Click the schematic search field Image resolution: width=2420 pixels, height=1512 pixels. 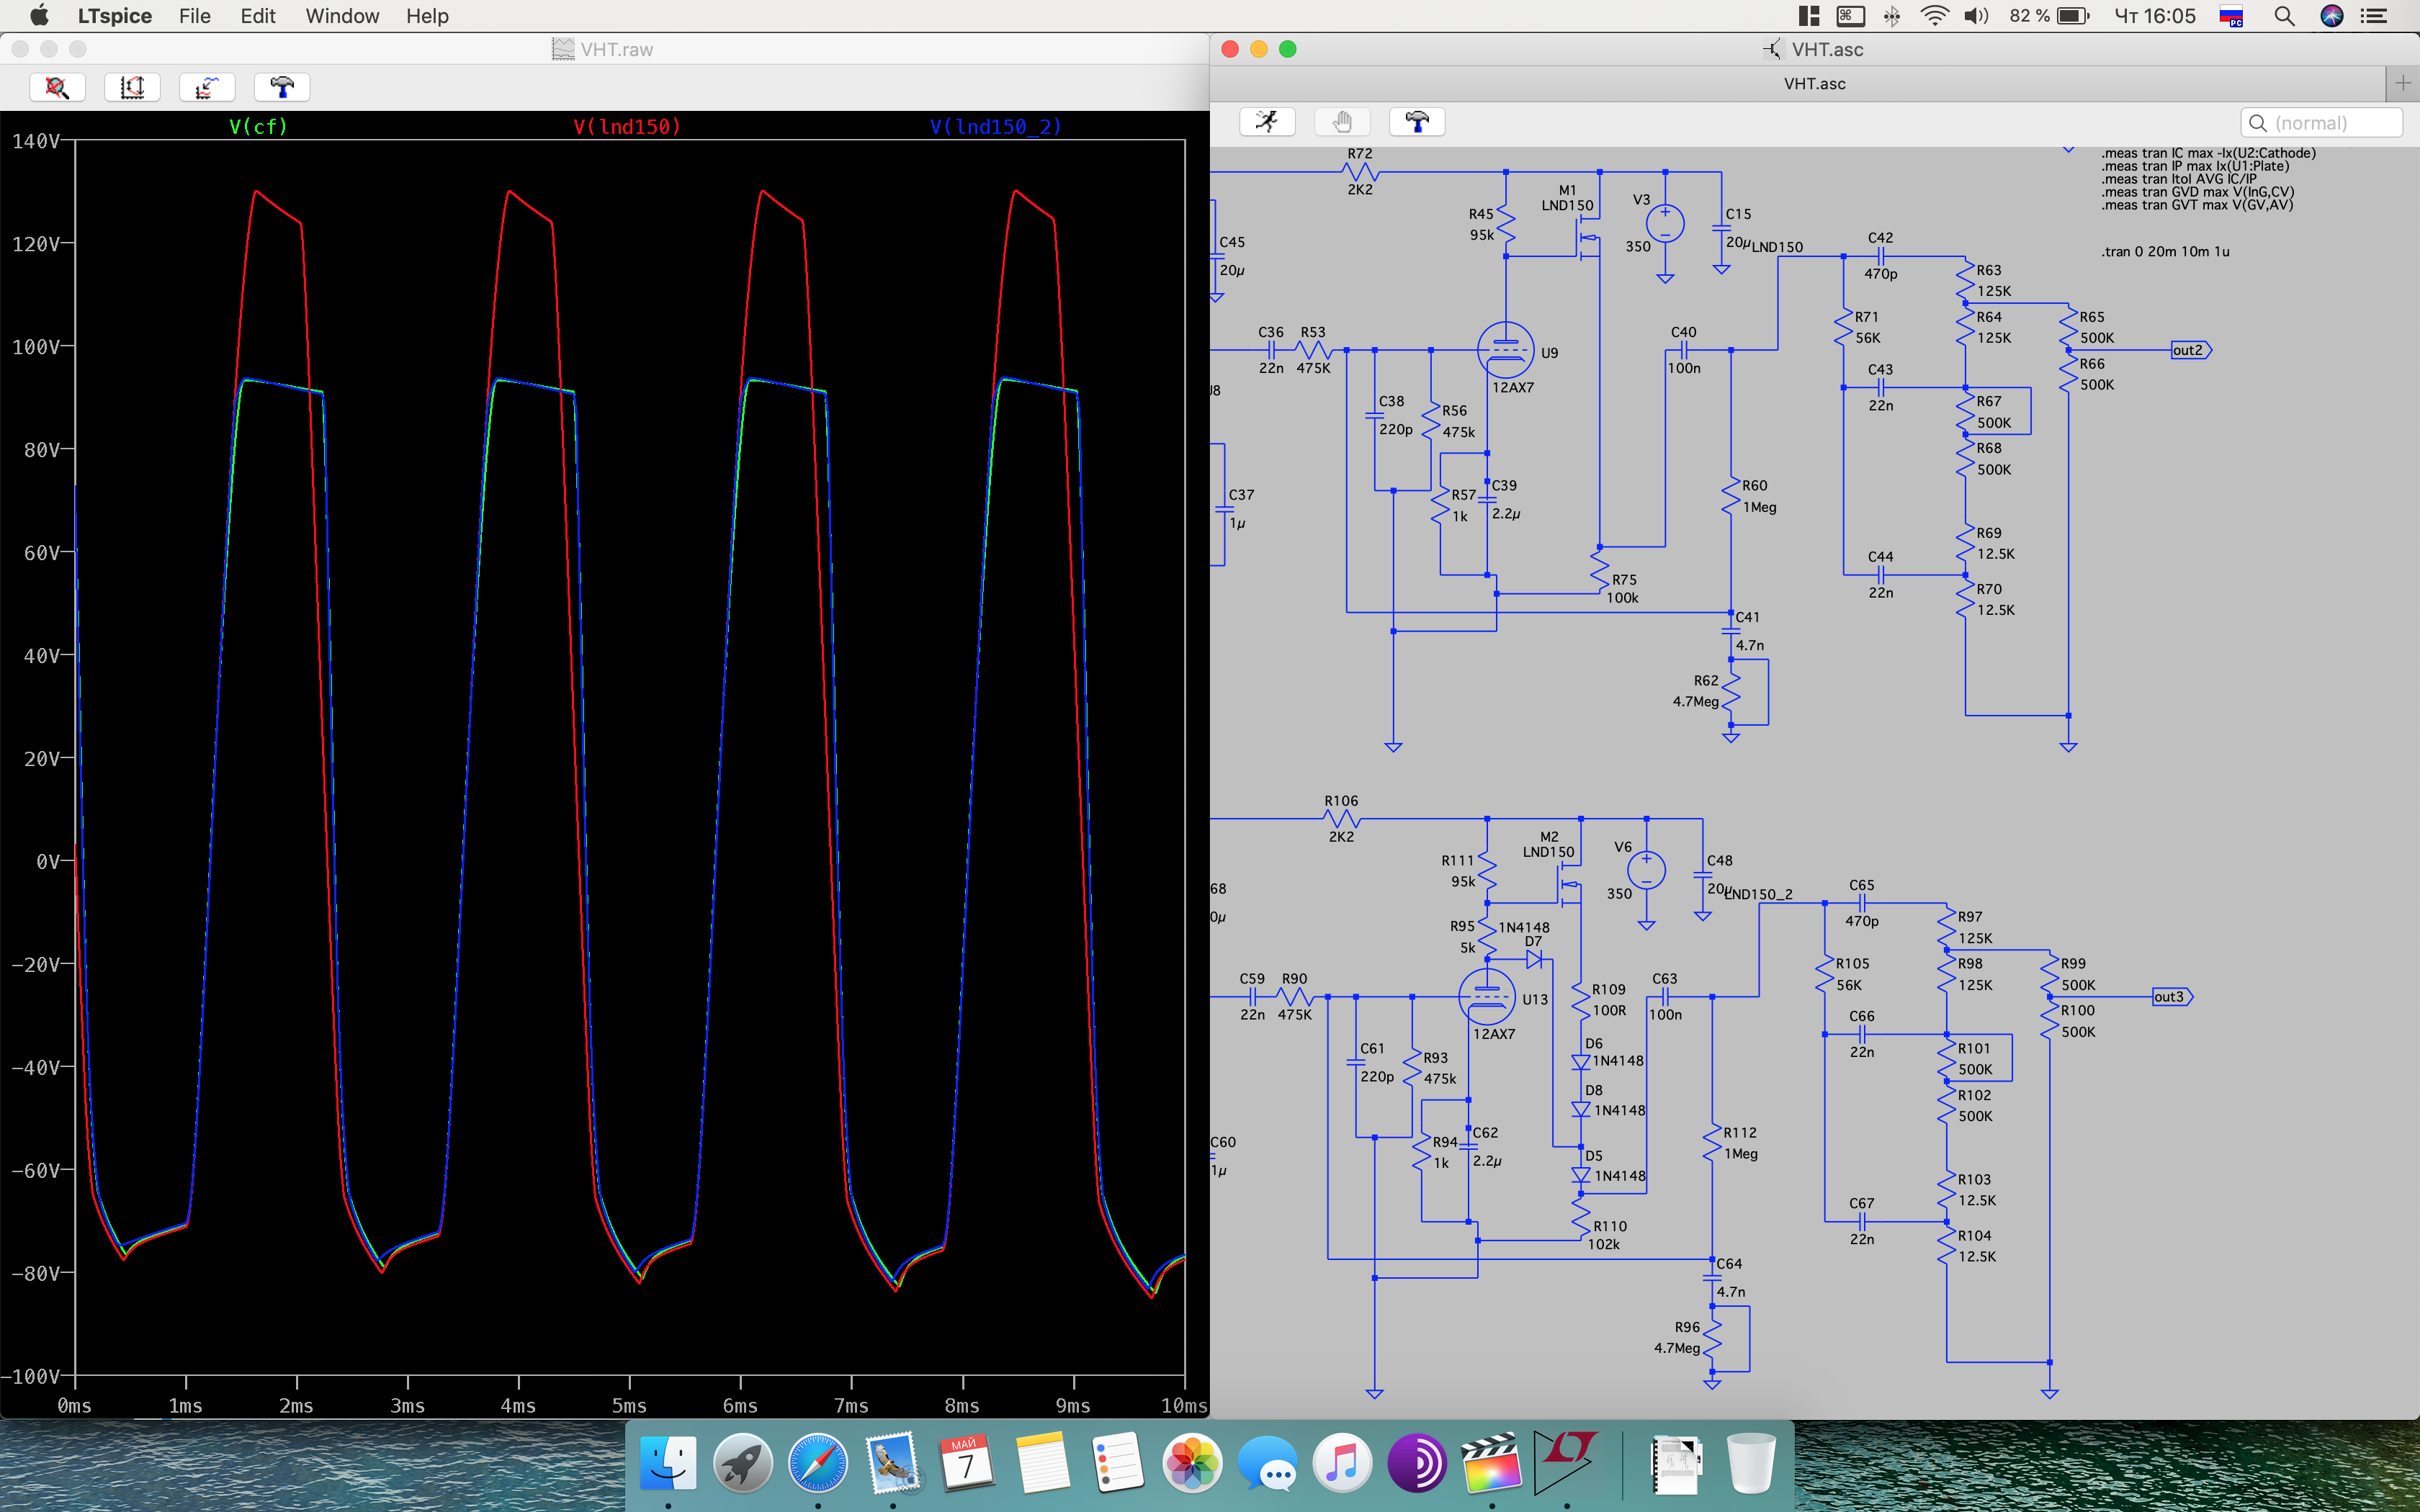(2321, 123)
